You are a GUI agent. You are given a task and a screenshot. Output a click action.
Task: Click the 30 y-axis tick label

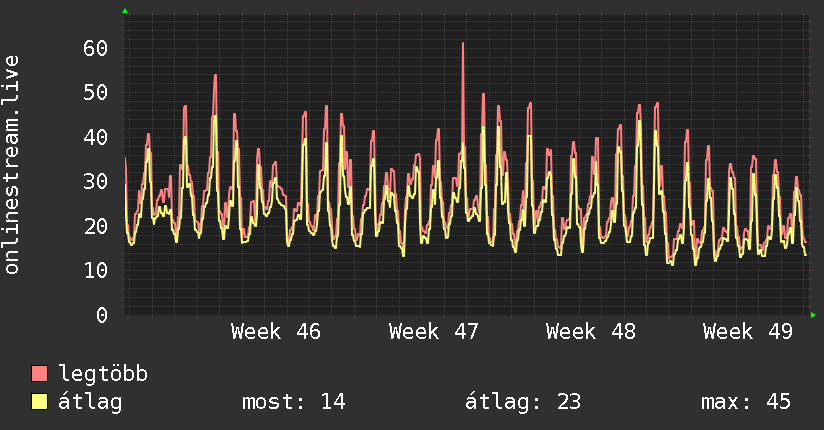tap(95, 182)
